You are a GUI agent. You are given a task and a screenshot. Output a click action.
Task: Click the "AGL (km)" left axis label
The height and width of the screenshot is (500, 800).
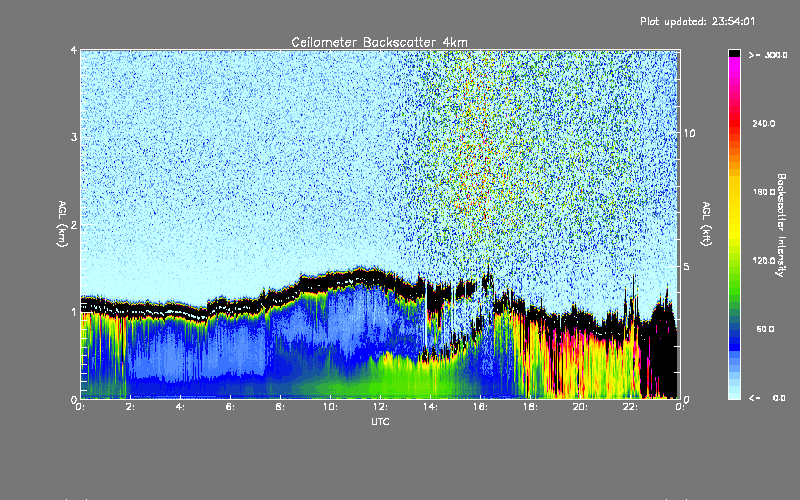pyautogui.click(x=62, y=224)
